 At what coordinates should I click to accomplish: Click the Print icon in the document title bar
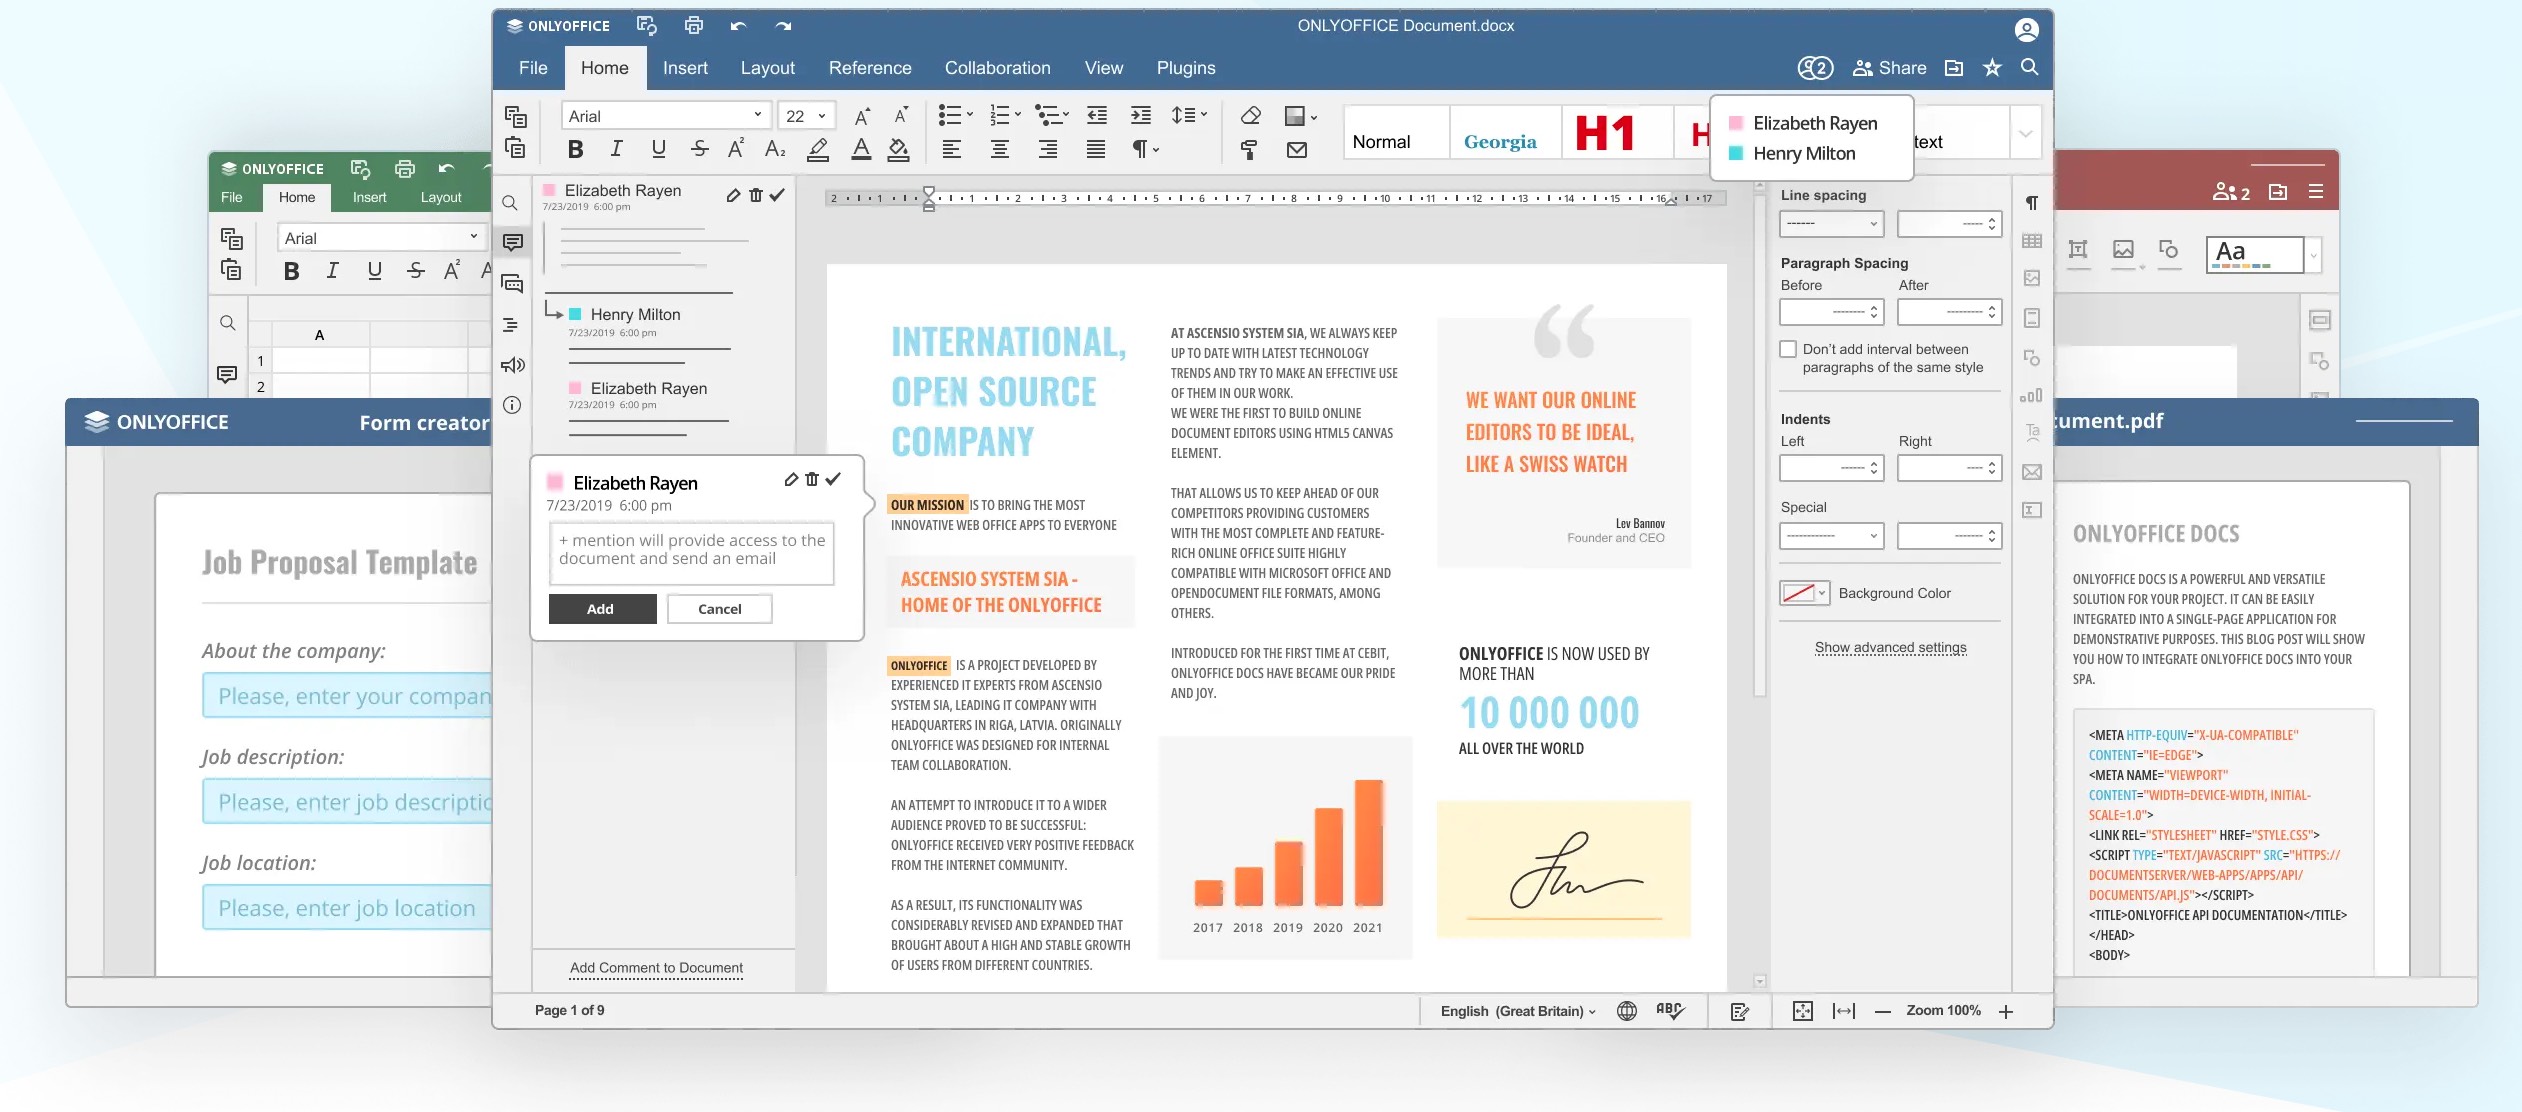(x=693, y=26)
